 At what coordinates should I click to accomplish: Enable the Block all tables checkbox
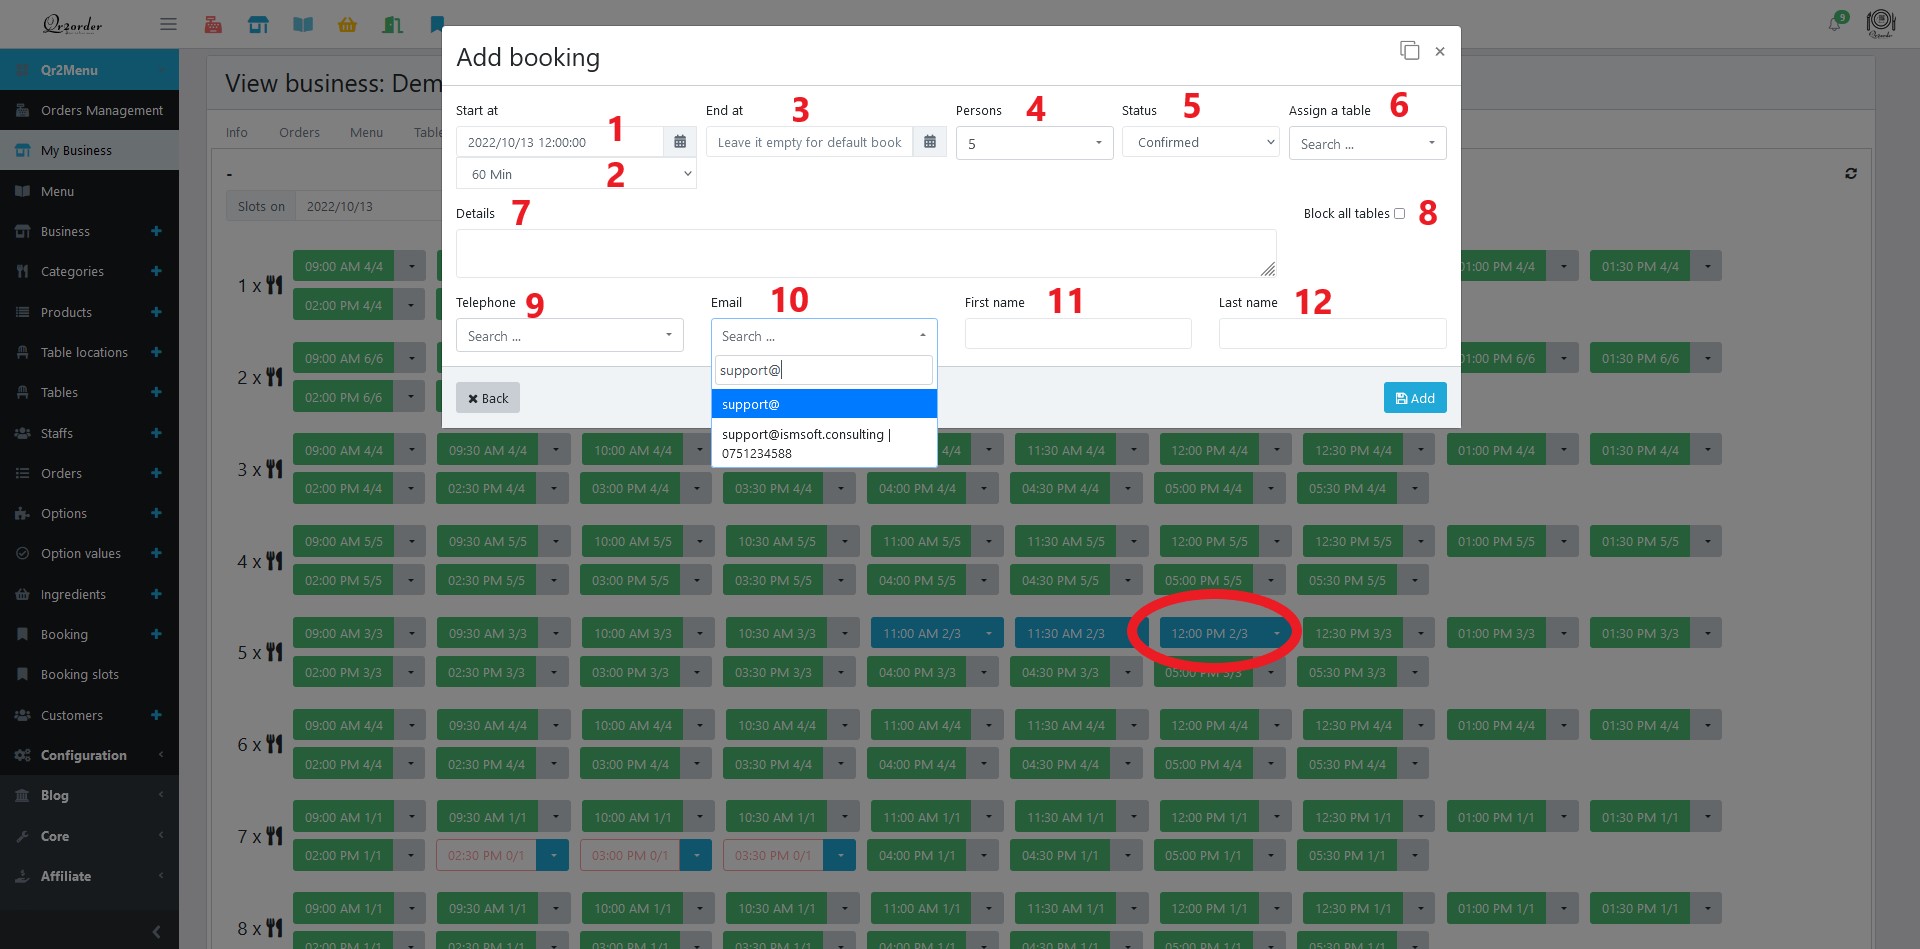tap(1400, 213)
